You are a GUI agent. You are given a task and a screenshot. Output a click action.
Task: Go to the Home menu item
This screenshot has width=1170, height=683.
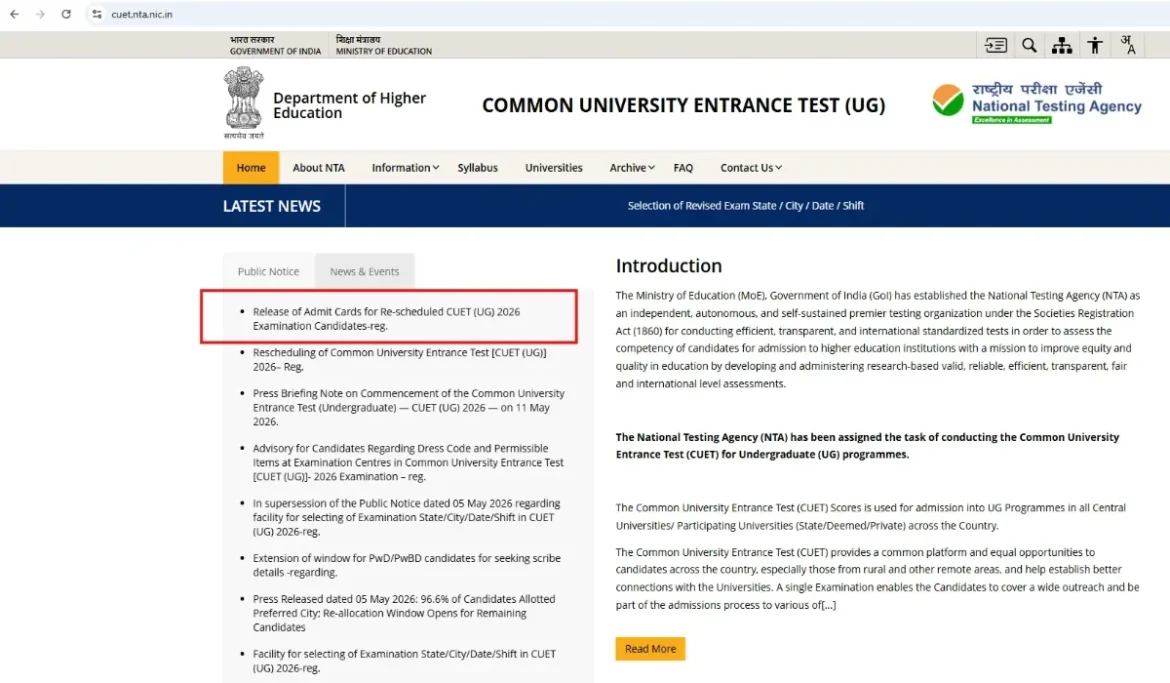point(251,168)
